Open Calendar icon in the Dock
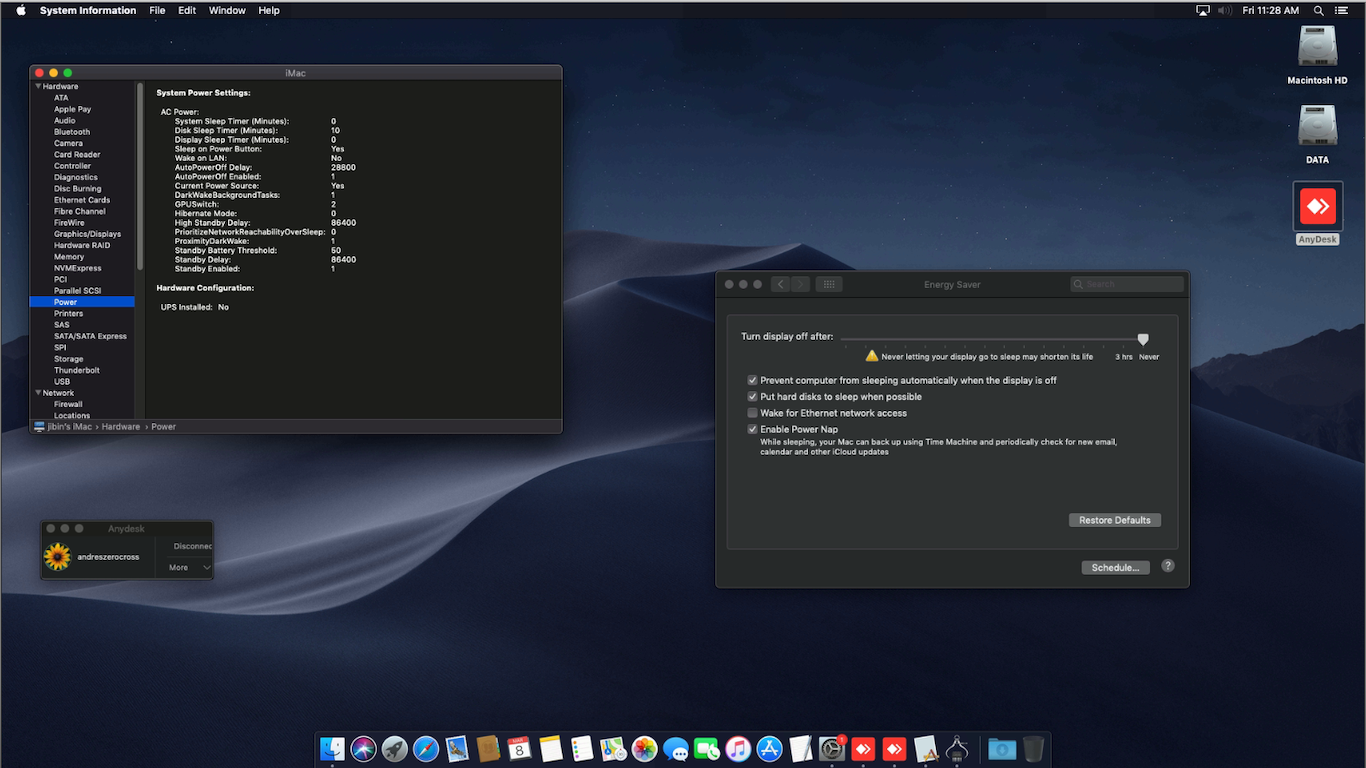The image size is (1366, 768). [519, 748]
